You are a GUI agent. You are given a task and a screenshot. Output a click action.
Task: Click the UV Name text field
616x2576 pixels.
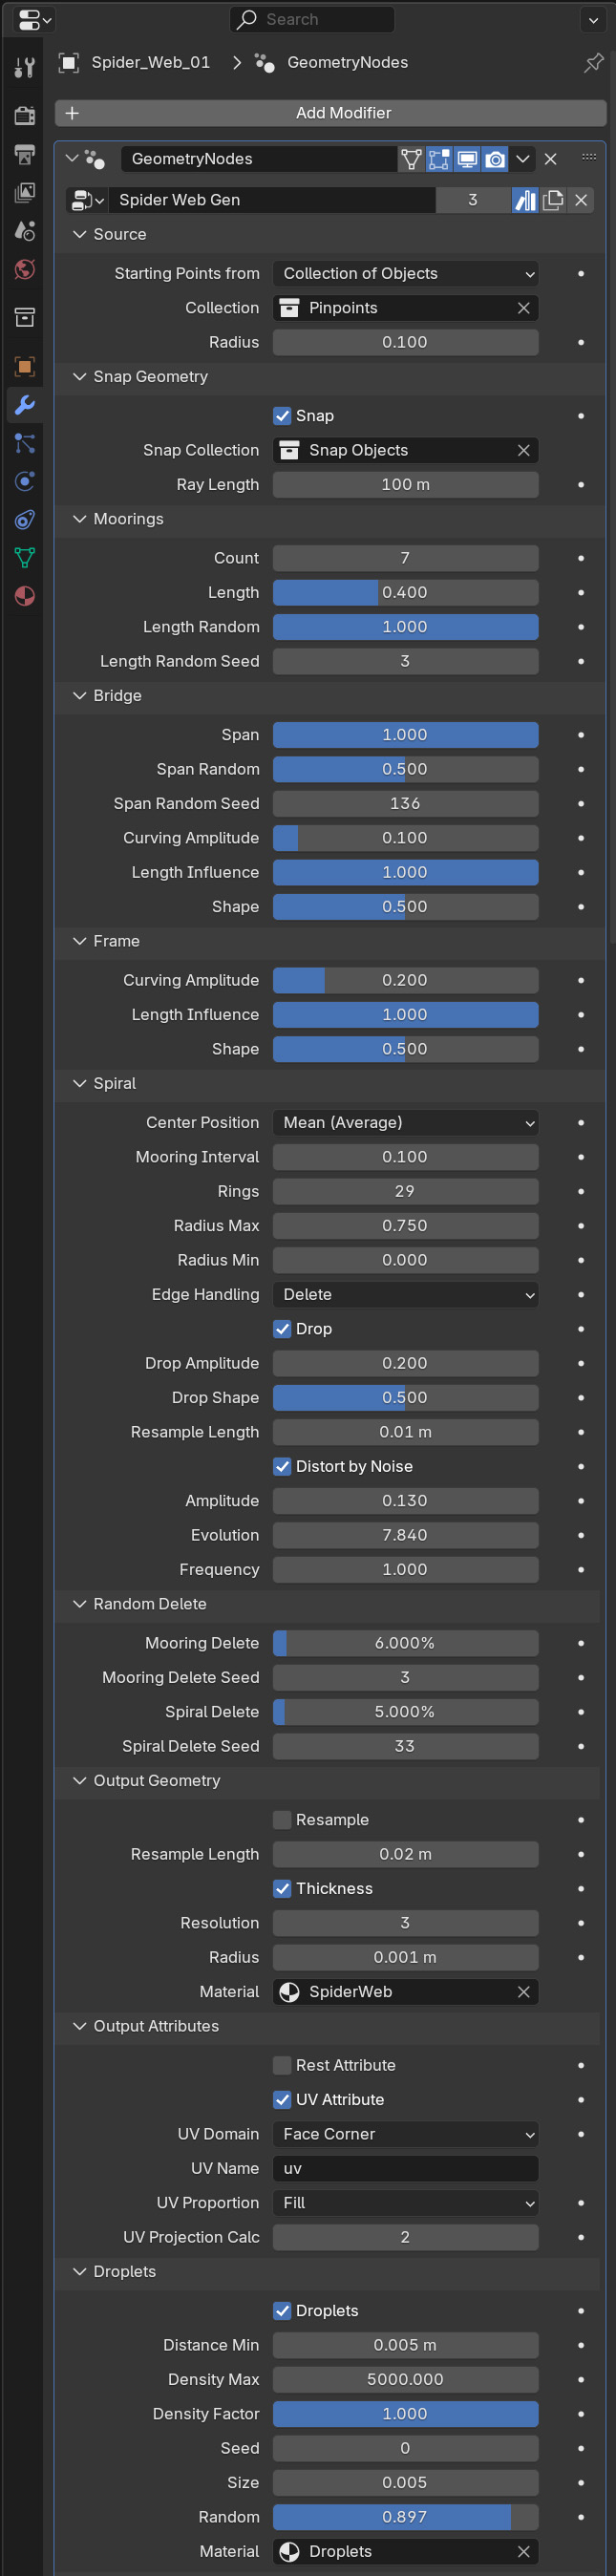[x=405, y=2169]
